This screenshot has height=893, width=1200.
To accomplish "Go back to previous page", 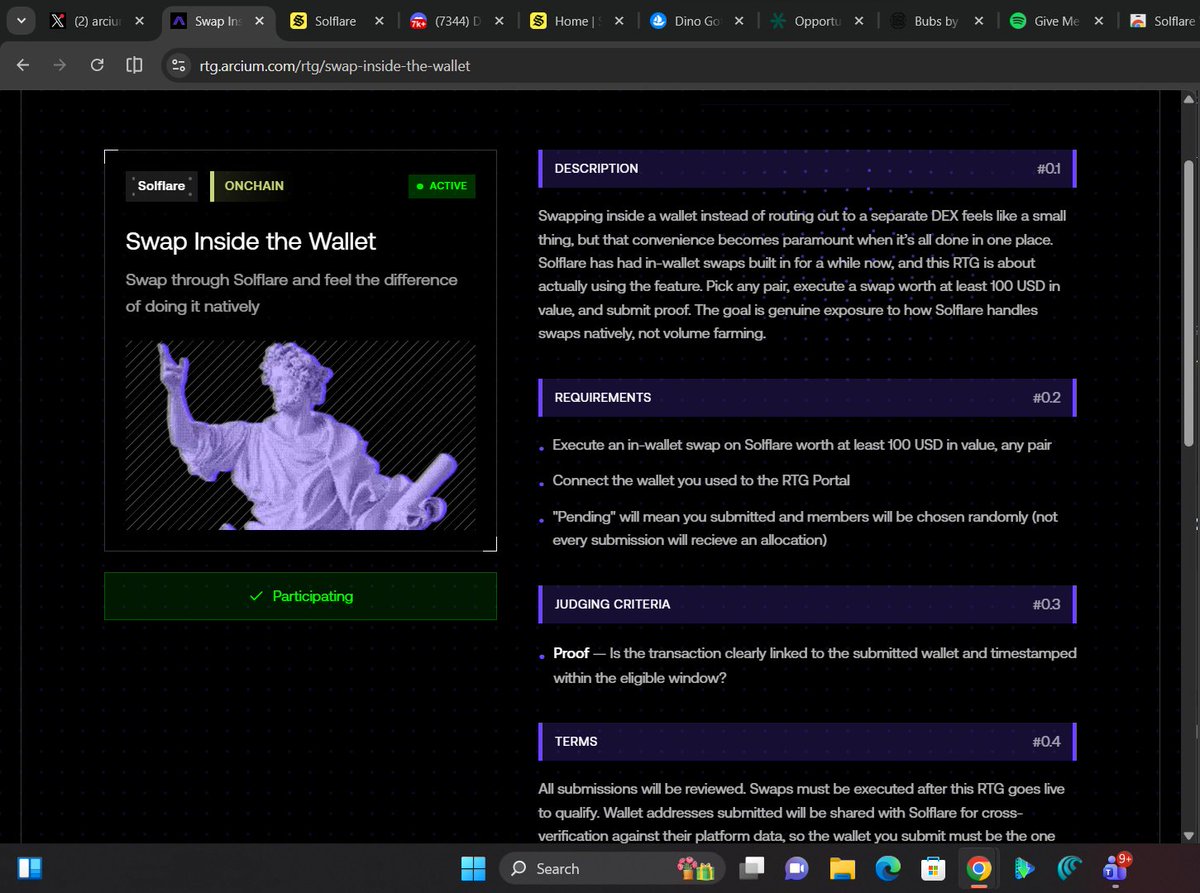I will point(23,65).
